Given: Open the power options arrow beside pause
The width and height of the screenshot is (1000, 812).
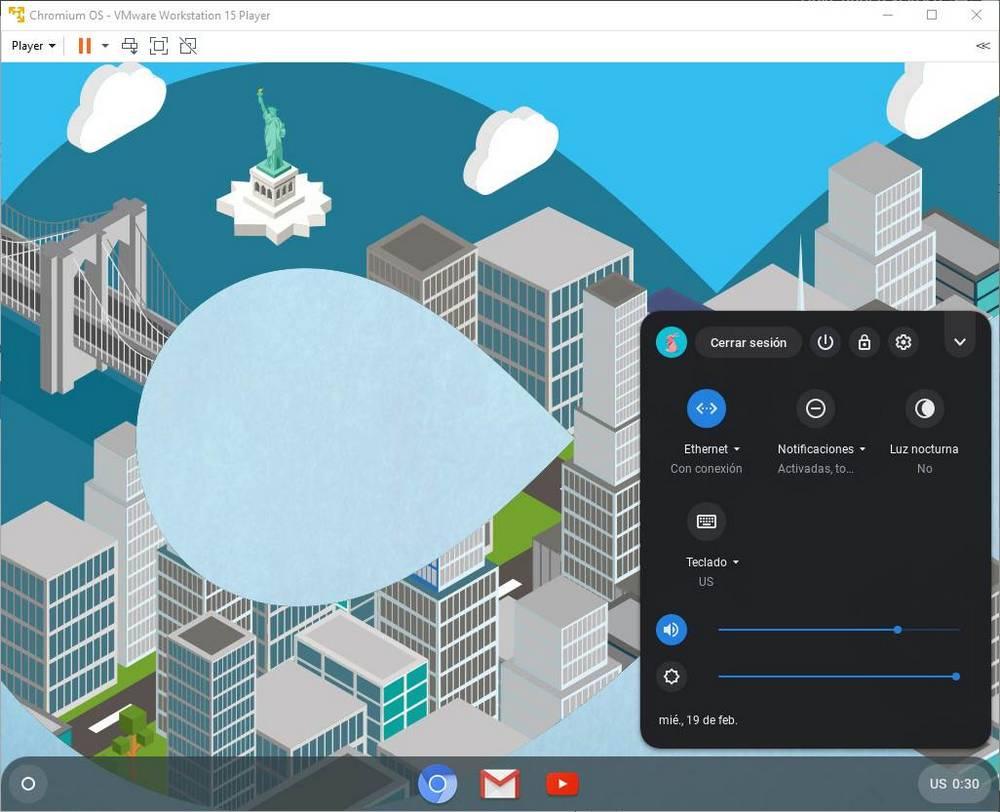Looking at the screenshot, I should pyautogui.click(x=105, y=46).
